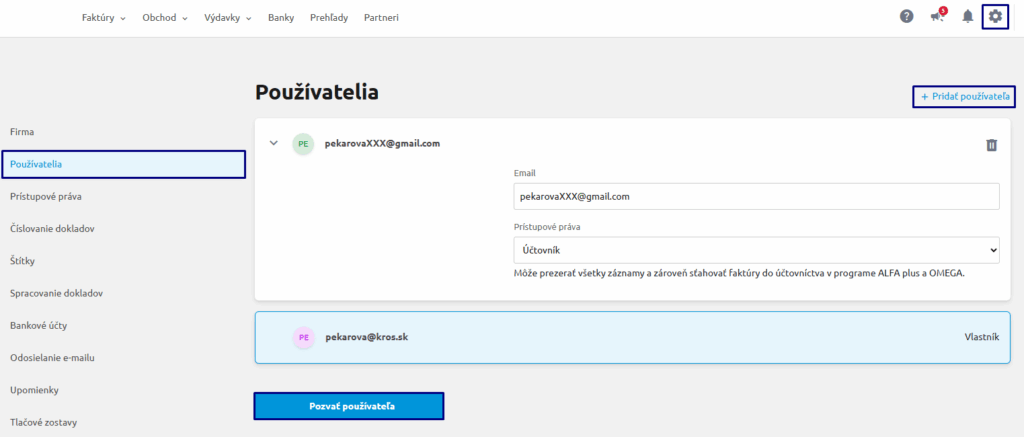Go to Banky in top navigation
Image resolution: width=1024 pixels, height=437 pixels.
(x=281, y=18)
